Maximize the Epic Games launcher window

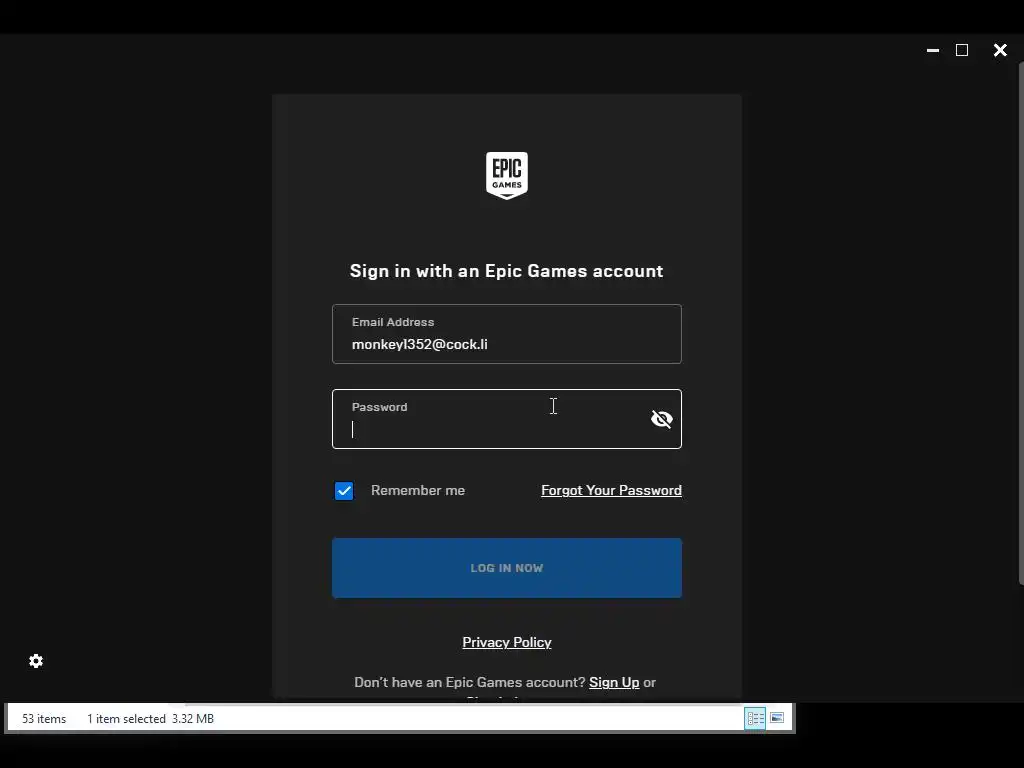point(962,50)
